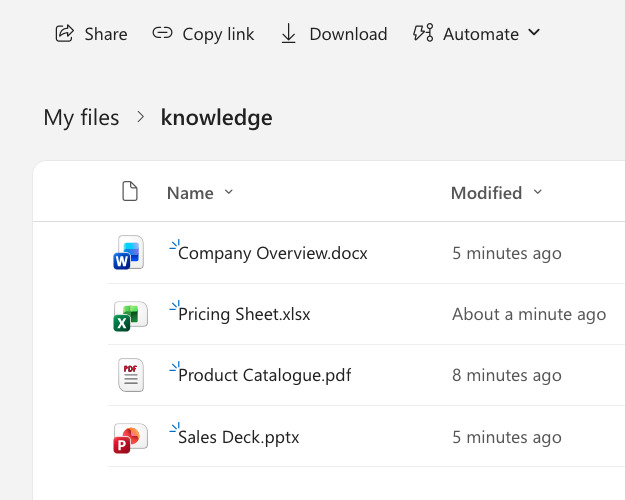Click the Download arrow icon
The height and width of the screenshot is (500, 625).
pos(288,33)
